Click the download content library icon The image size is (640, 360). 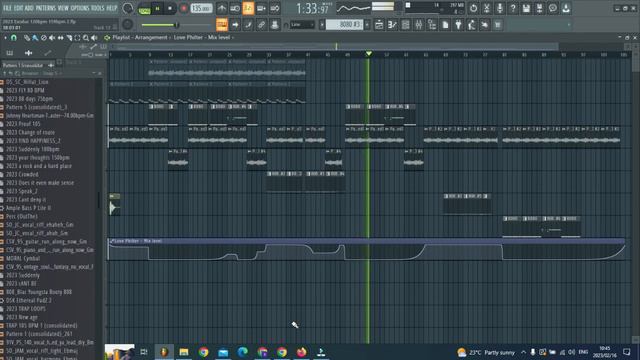tap(566, 8)
